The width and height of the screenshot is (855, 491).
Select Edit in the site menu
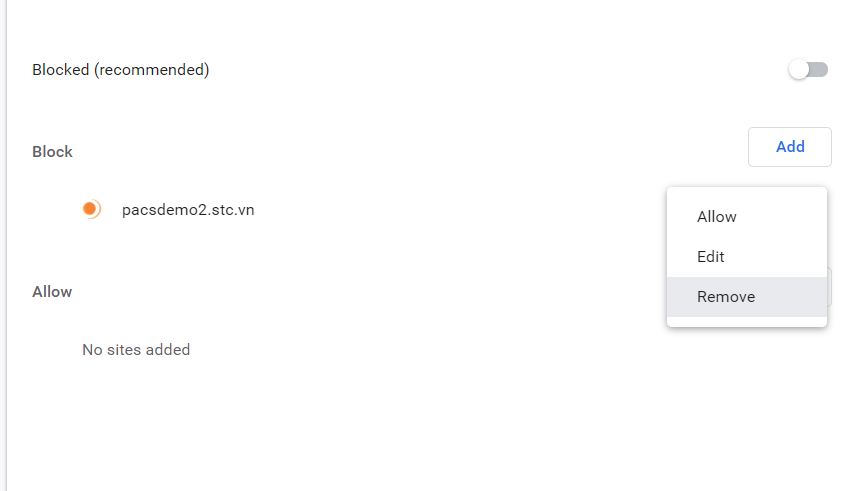(711, 257)
